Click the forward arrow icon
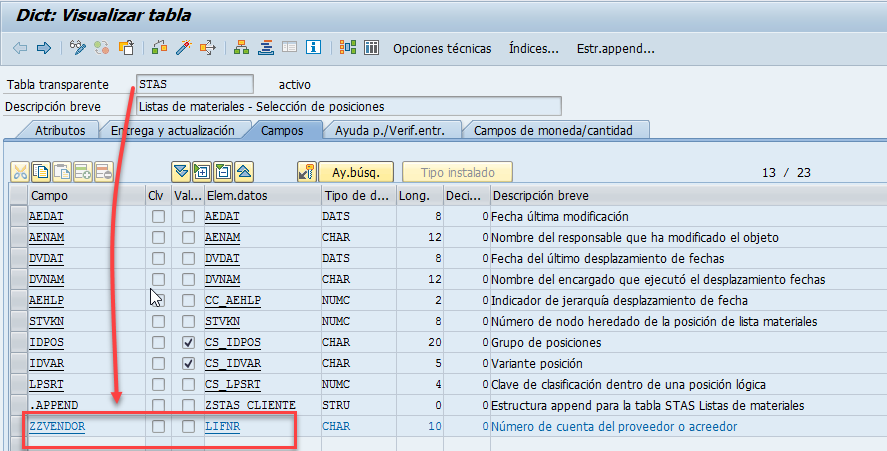The image size is (887, 451). [x=44, y=48]
